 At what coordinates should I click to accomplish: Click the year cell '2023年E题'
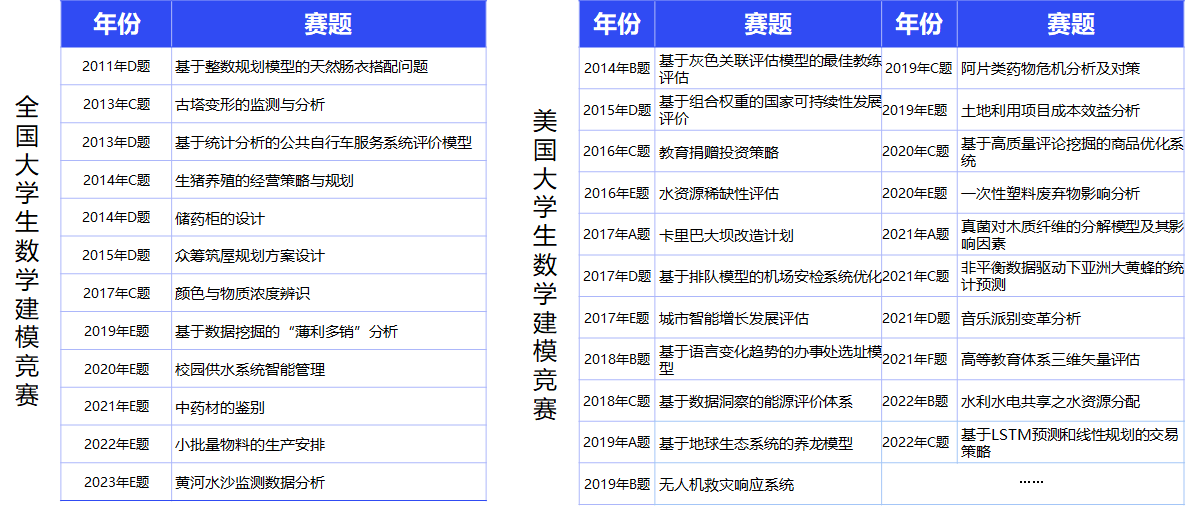(x=116, y=482)
